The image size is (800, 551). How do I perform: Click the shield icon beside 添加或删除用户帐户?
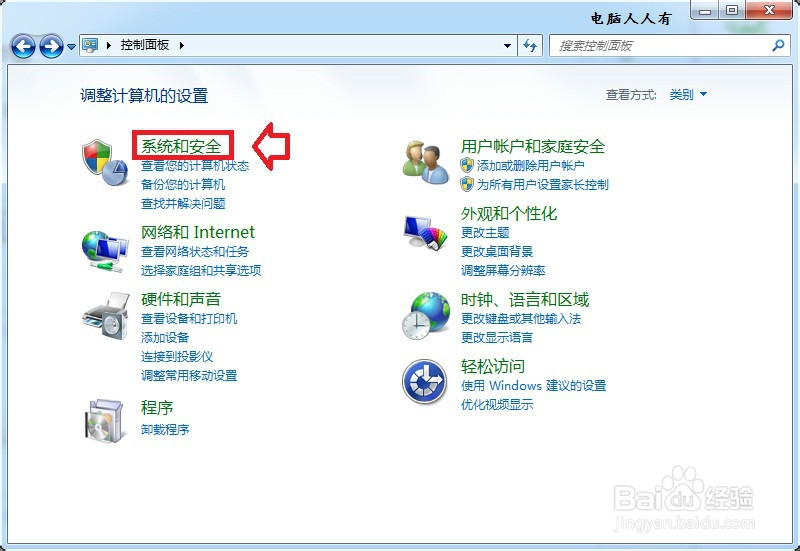tap(467, 165)
